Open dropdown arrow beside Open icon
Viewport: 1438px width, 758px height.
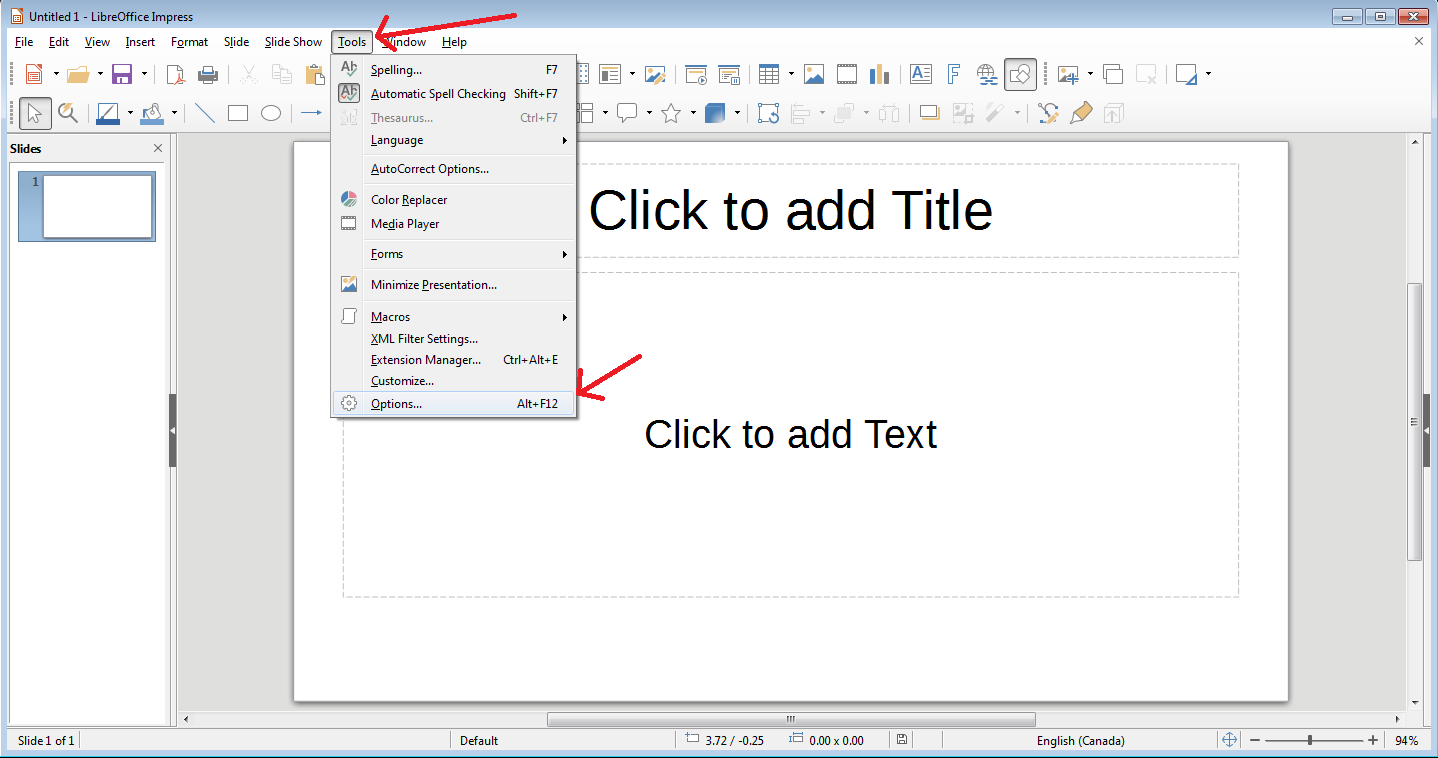point(100,74)
